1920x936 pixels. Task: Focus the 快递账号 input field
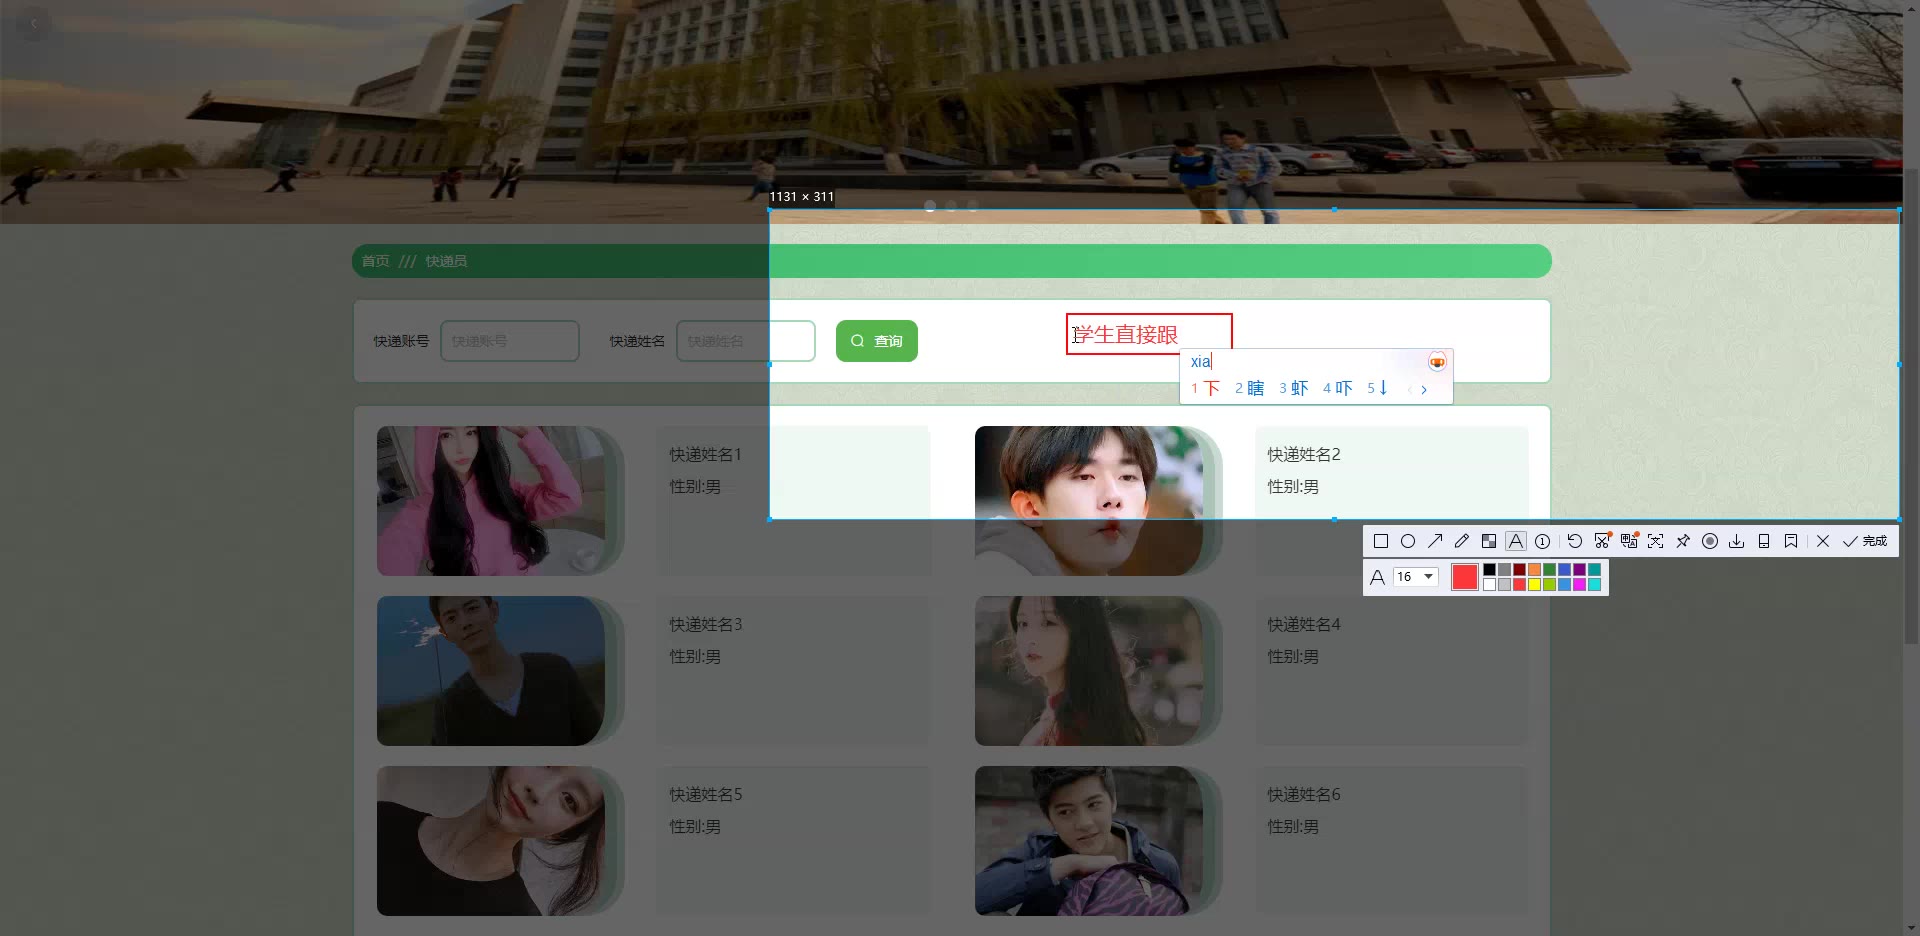(510, 341)
